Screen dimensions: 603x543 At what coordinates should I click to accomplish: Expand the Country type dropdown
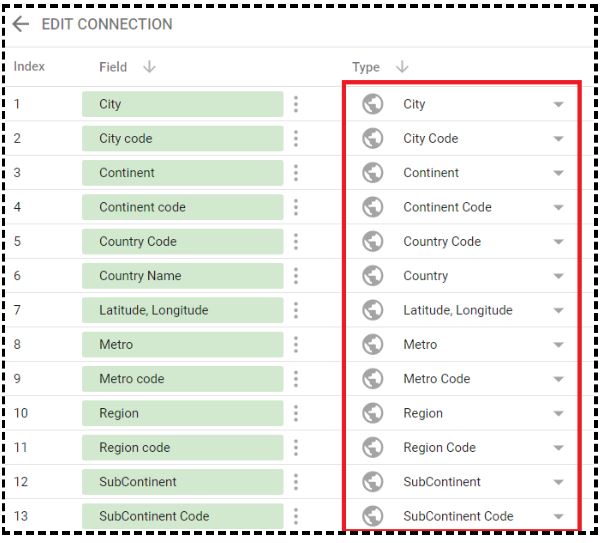(558, 276)
